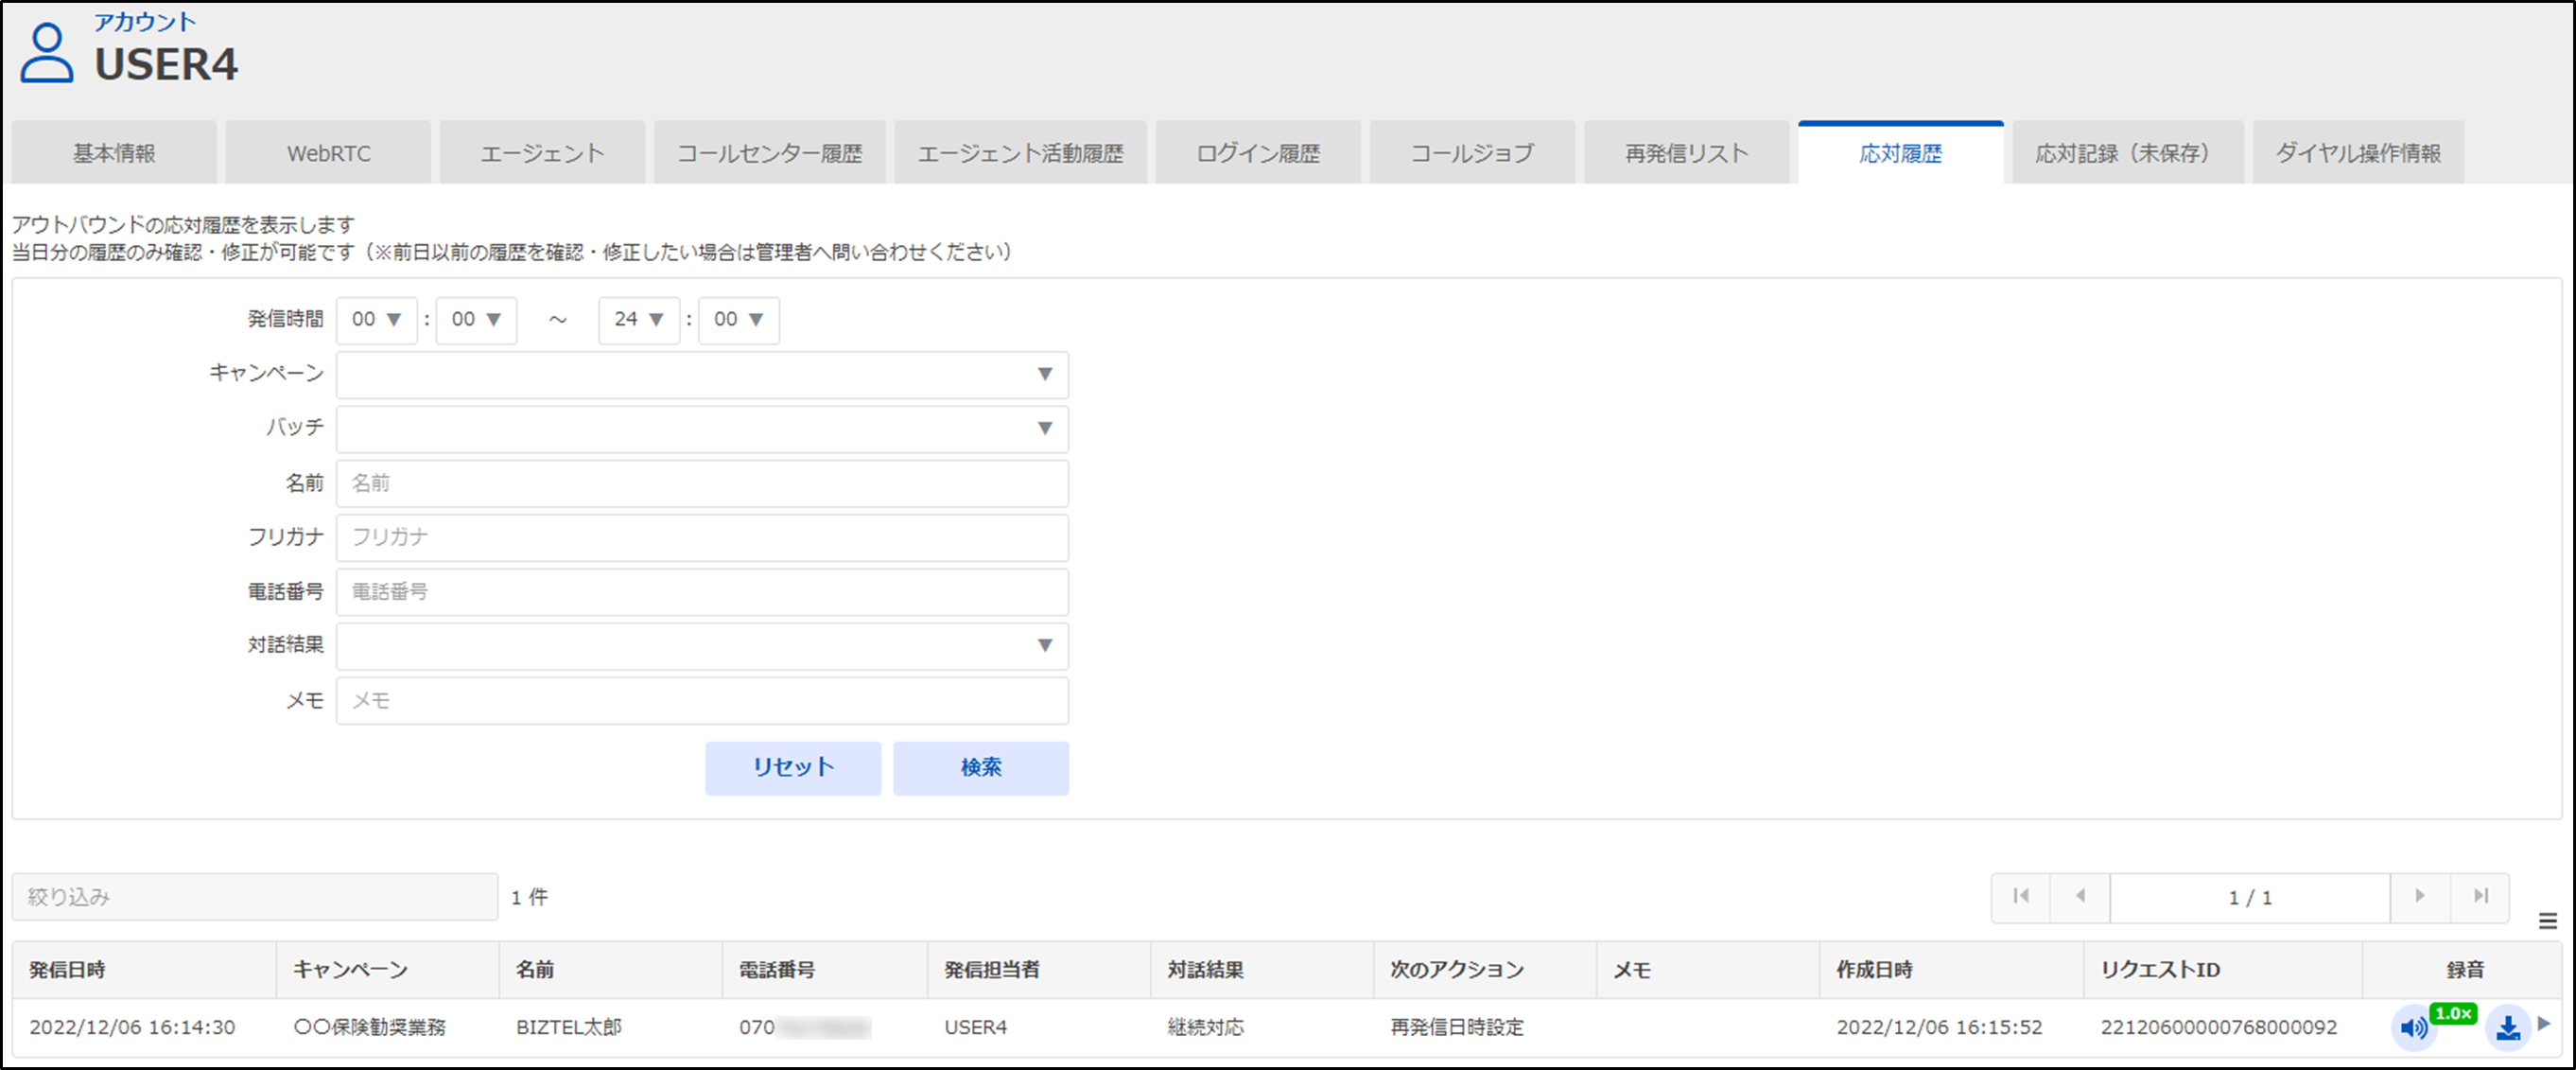Open the ダイヤル操作情報 tab
Screen dimensions: 2576x1070
(x=2358, y=153)
